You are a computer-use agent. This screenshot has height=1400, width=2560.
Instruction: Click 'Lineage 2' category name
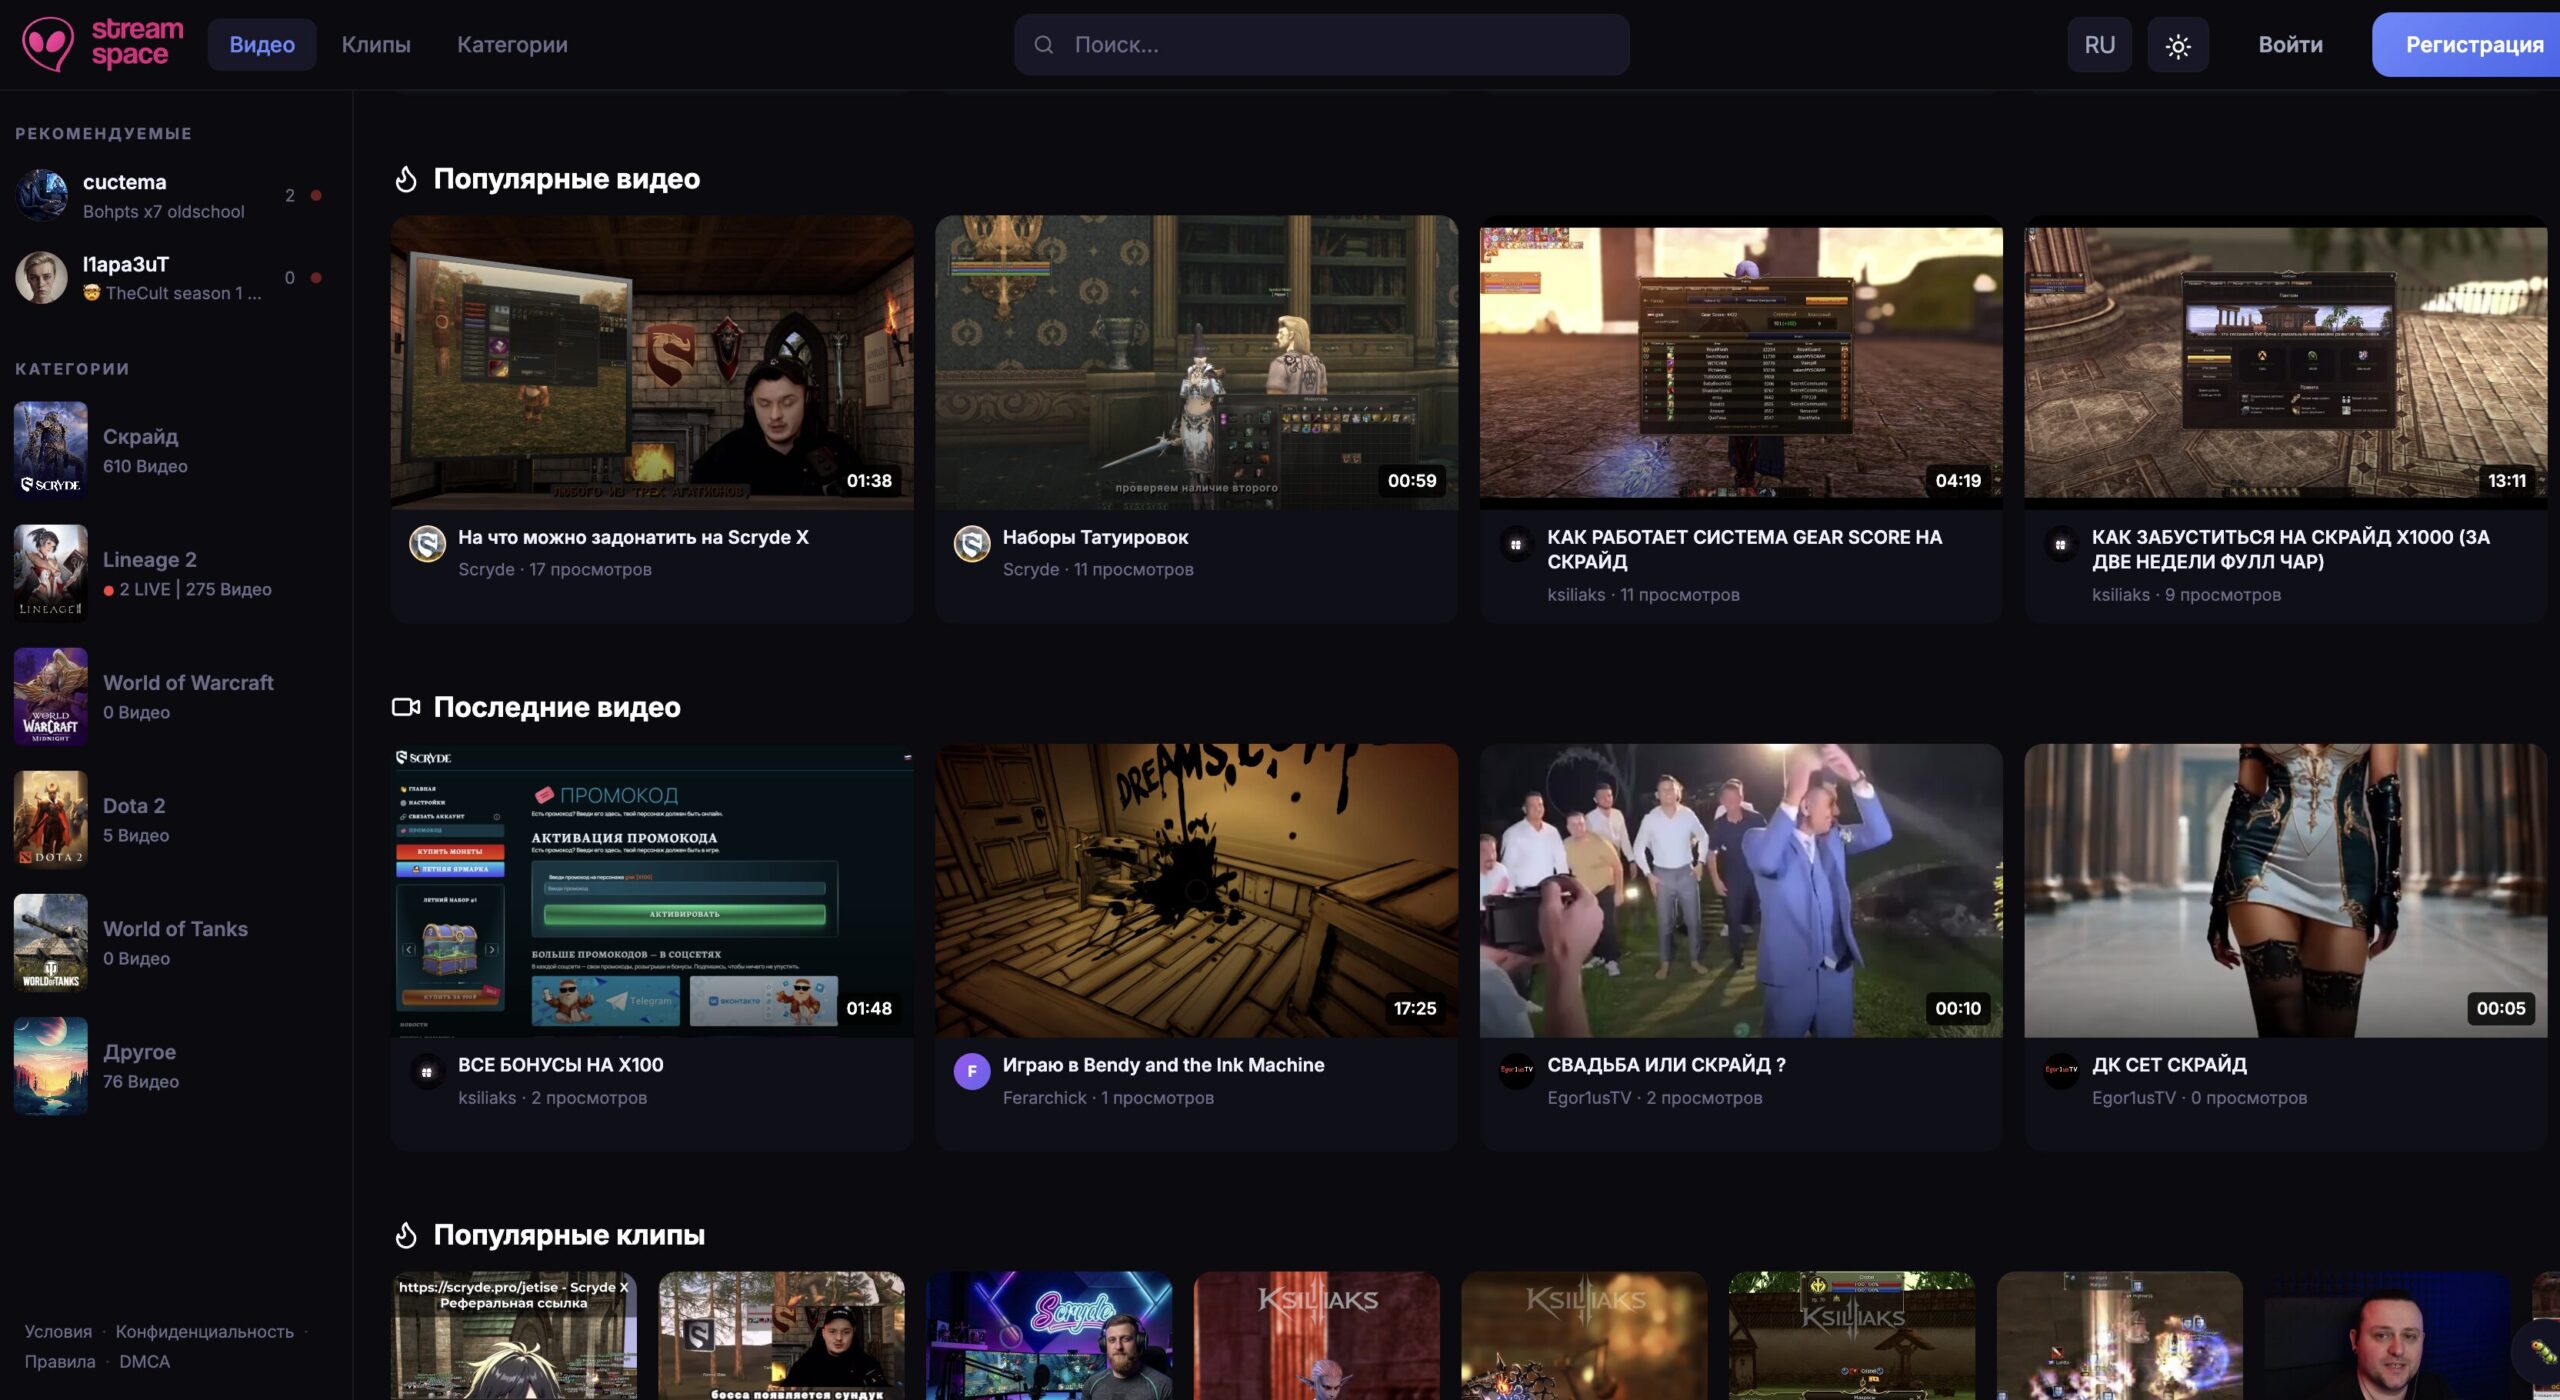pos(150,560)
